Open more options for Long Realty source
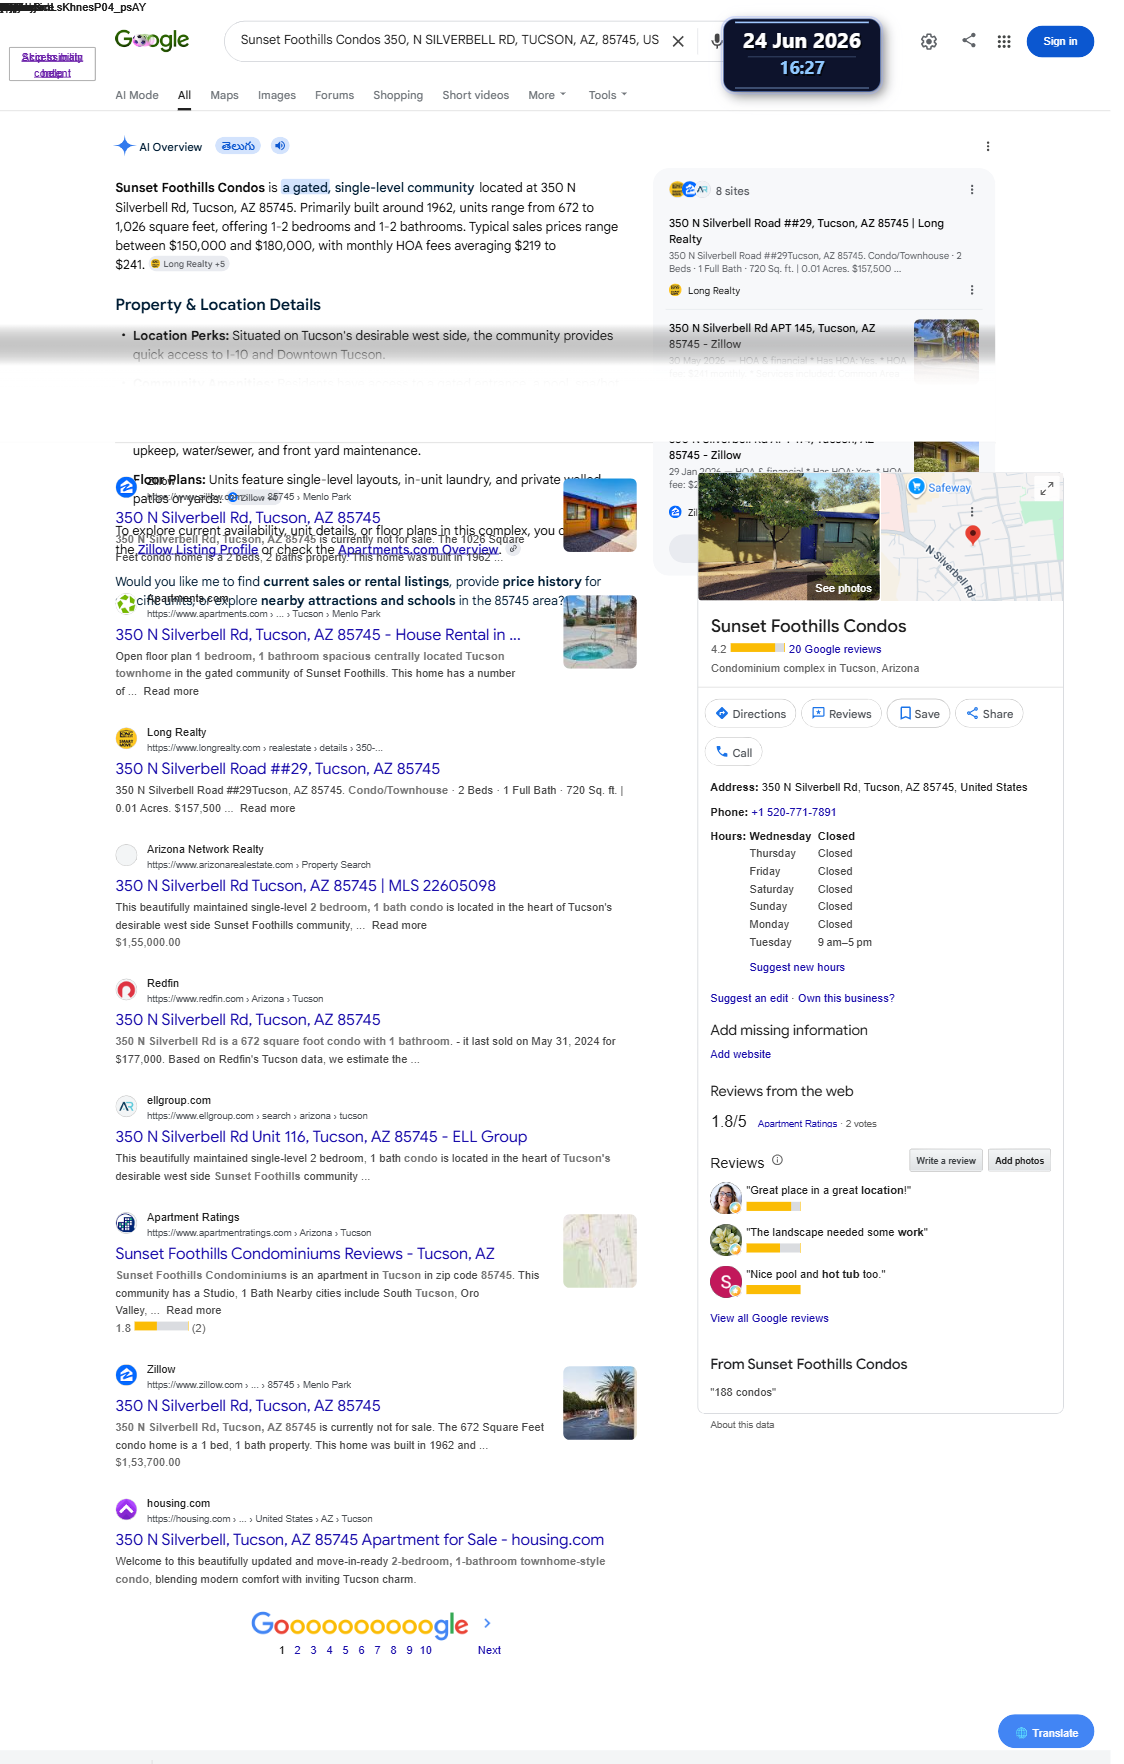 coord(972,290)
